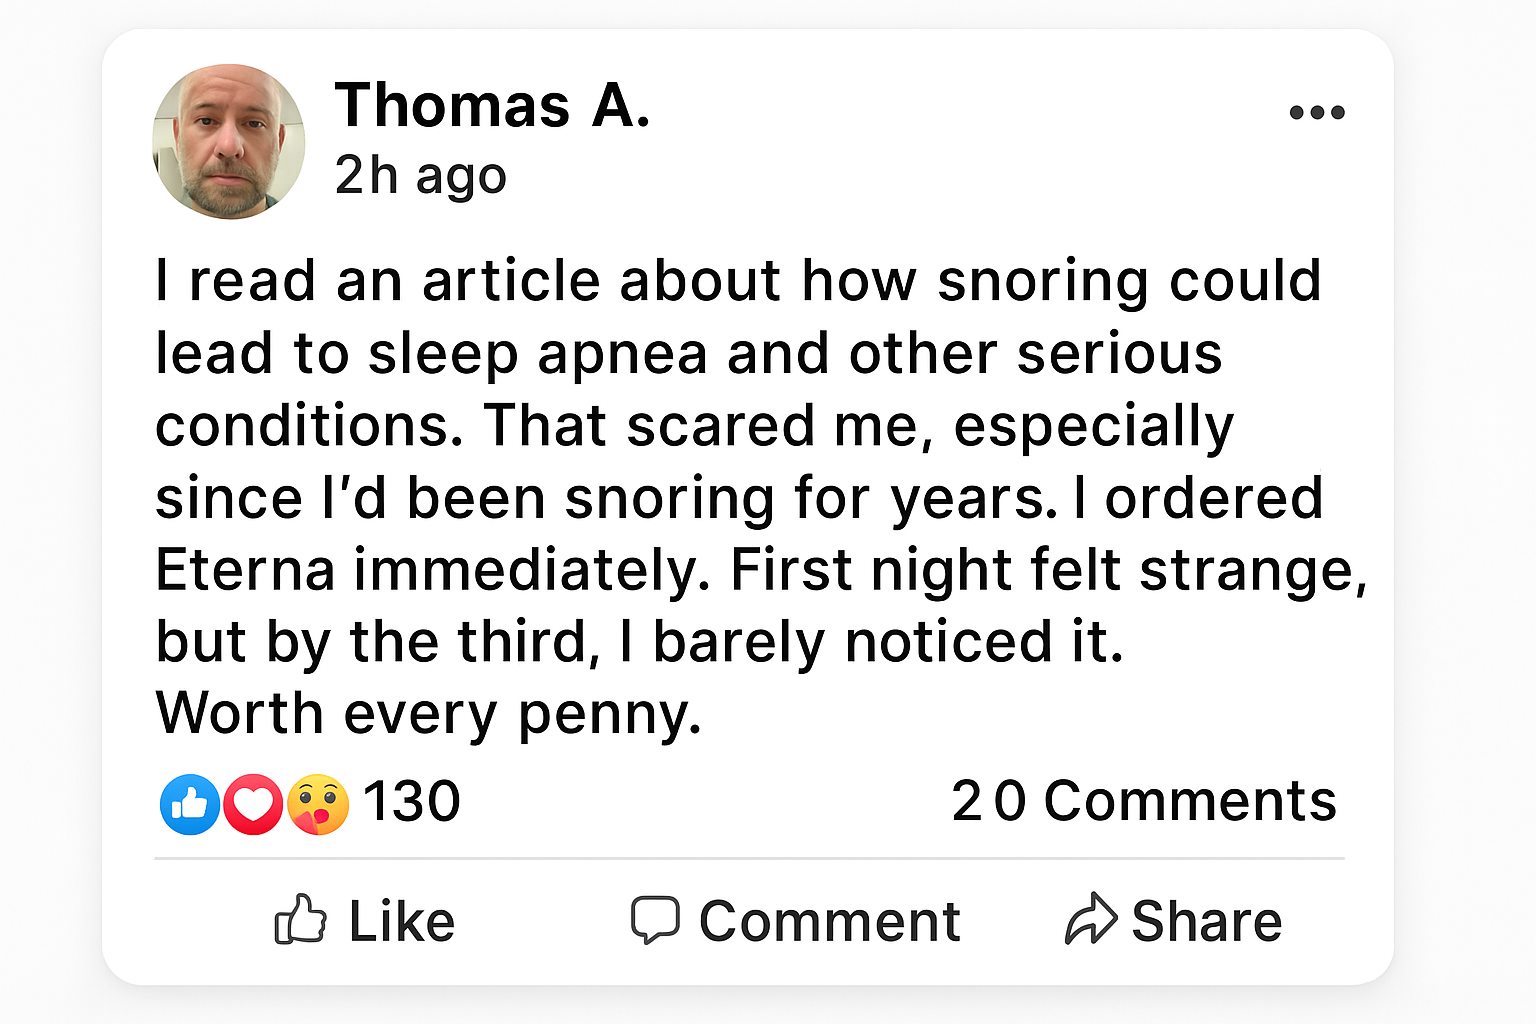Image resolution: width=1536 pixels, height=1024 pixels.
Task: Click the '2h ago' post timestamp
Action: pos(420,175)
